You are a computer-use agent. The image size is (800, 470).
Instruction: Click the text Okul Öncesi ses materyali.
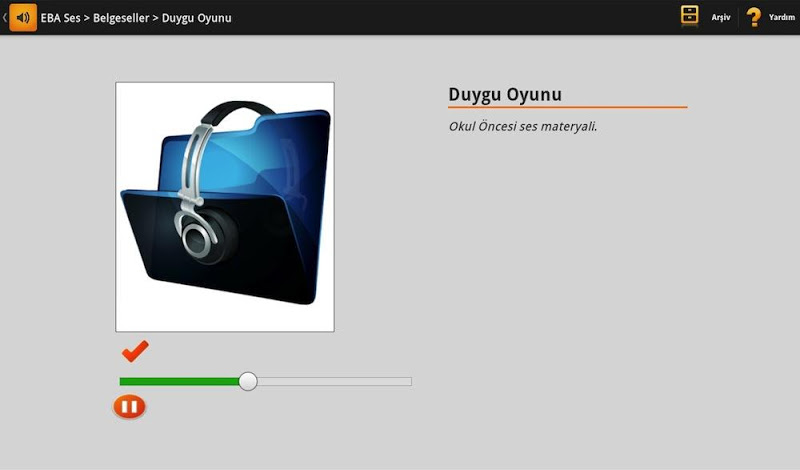coord(523,127)
